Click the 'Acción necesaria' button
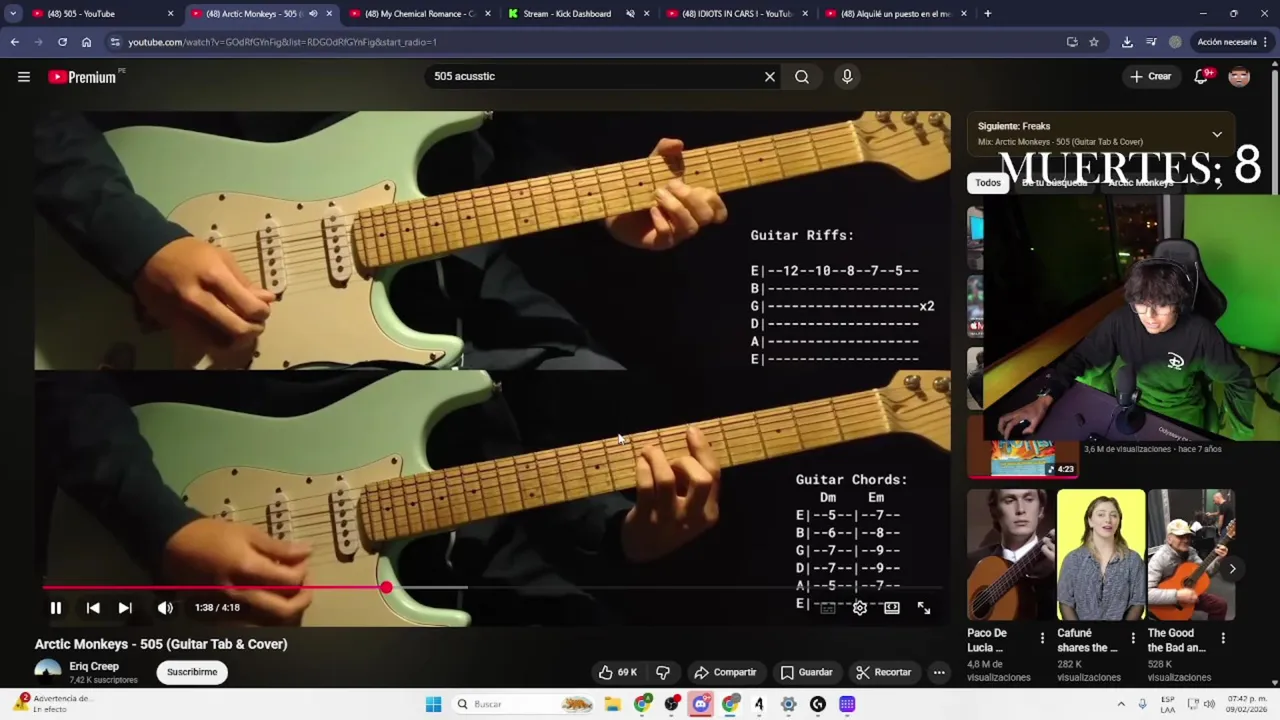Viewport: 1280px width, 720px height. [1226, 42]
